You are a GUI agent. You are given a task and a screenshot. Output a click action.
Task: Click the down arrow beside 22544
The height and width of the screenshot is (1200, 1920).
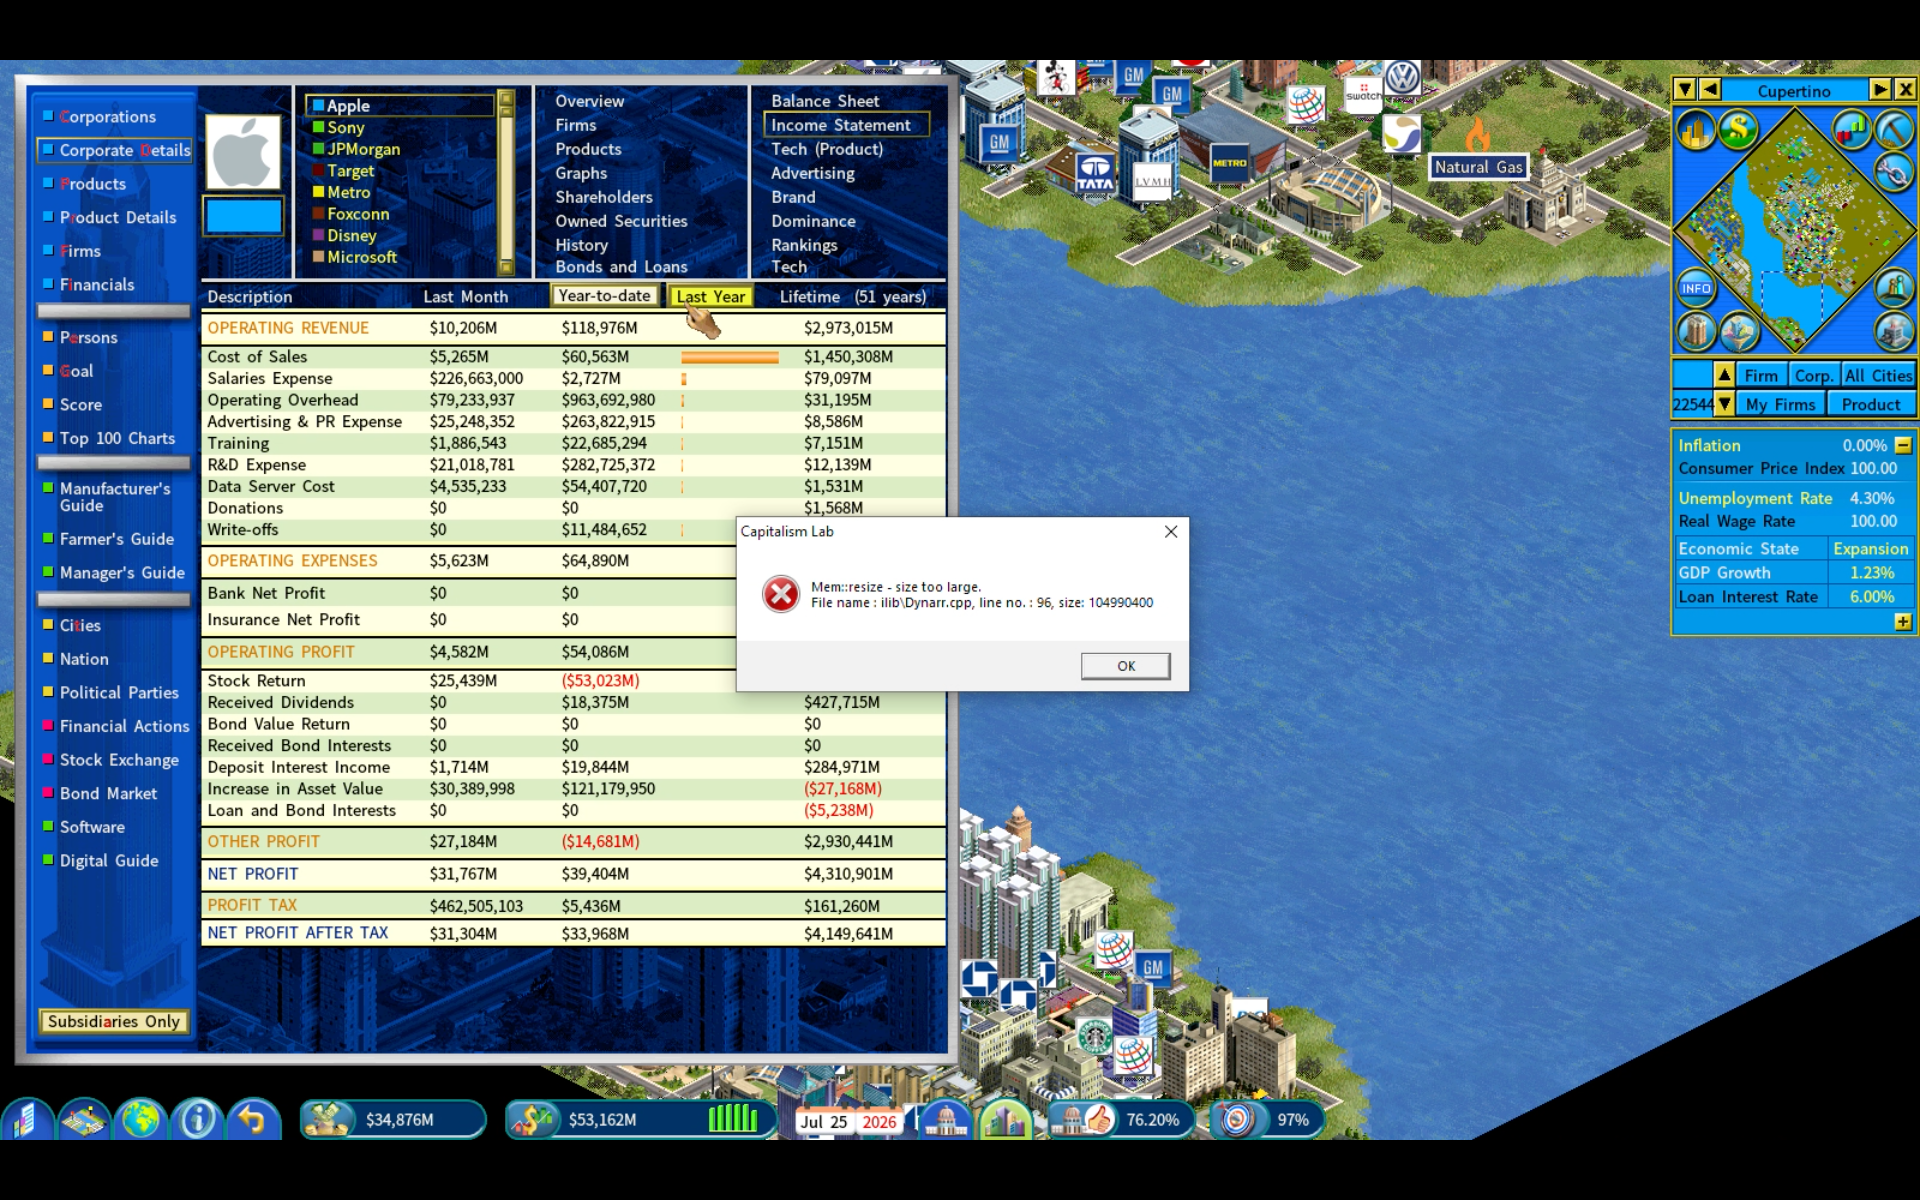(x=1724, y=404)
